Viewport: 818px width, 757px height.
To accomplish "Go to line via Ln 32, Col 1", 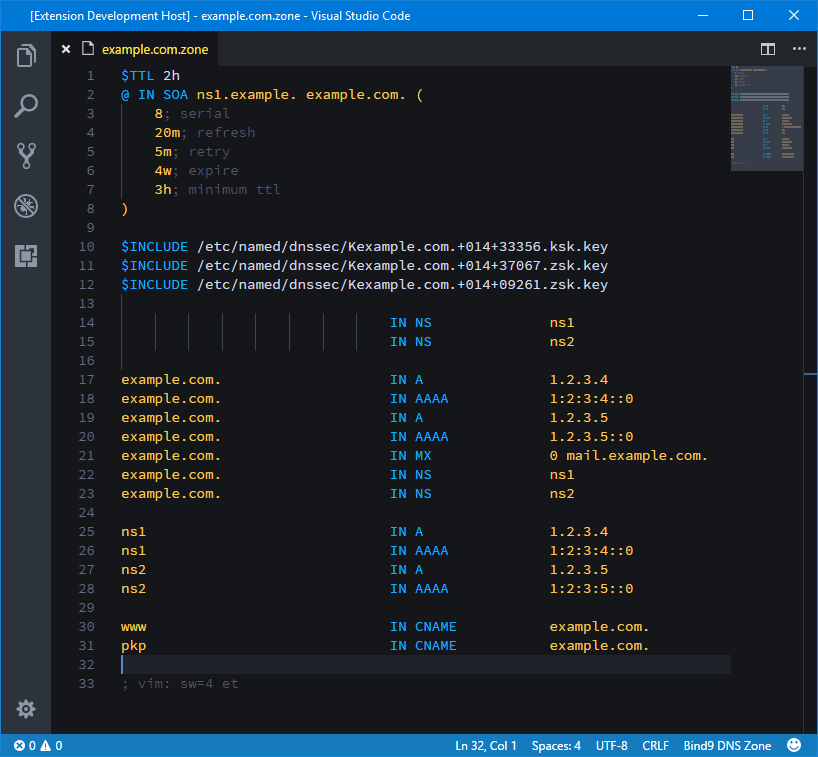I will point(486,745).
